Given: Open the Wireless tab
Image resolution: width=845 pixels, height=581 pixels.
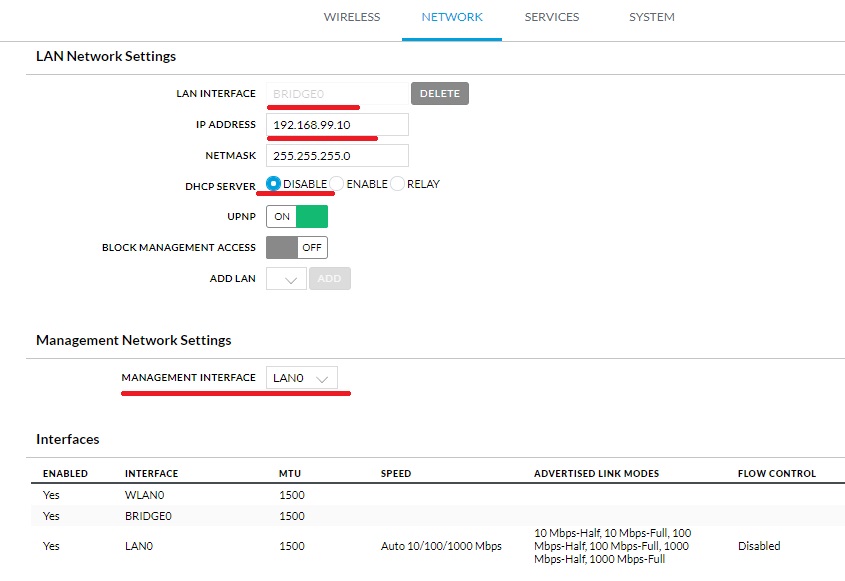Looking at the screenshot, I should click(x=351, y=17).
